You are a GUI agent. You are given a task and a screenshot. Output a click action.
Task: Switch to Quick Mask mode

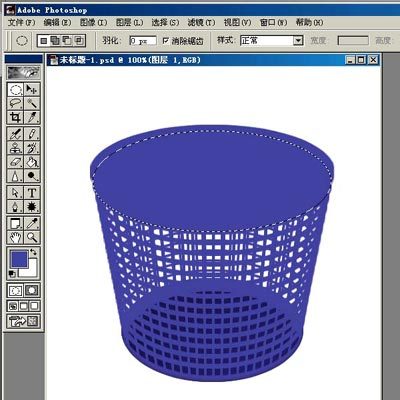pos(32,291)
